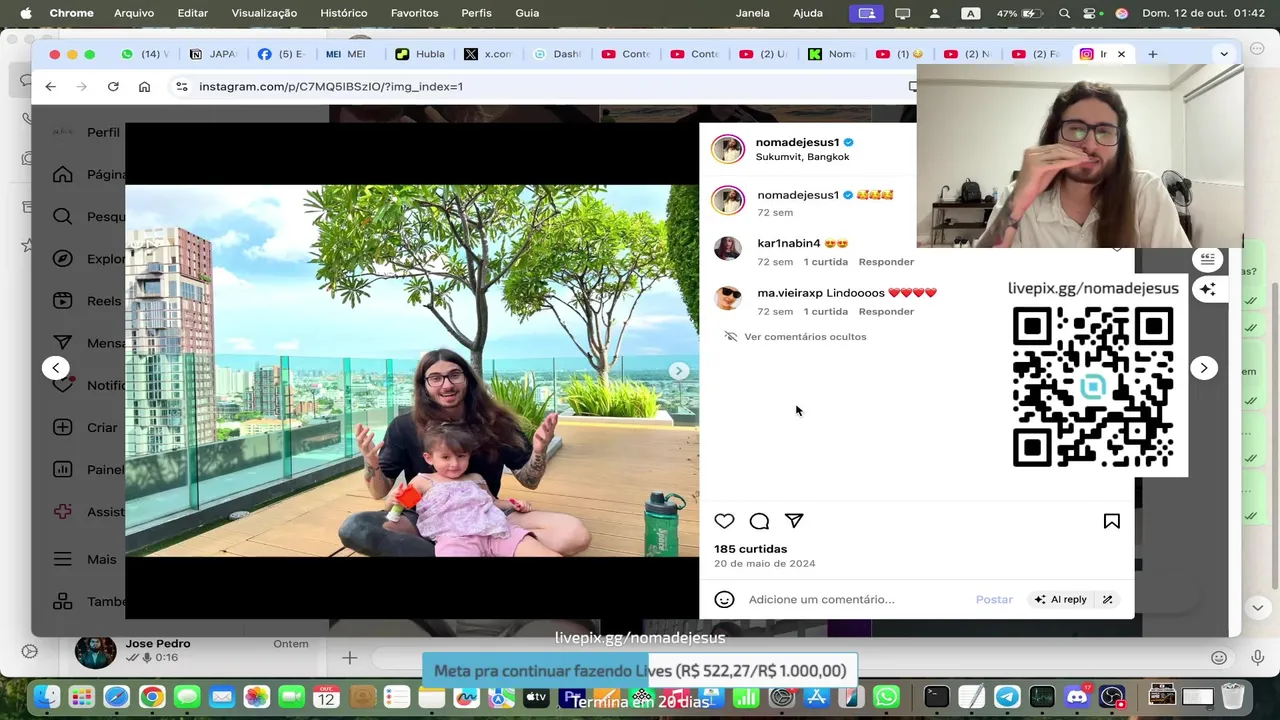Open Create plus icon in sidebar

coord(63,427)
